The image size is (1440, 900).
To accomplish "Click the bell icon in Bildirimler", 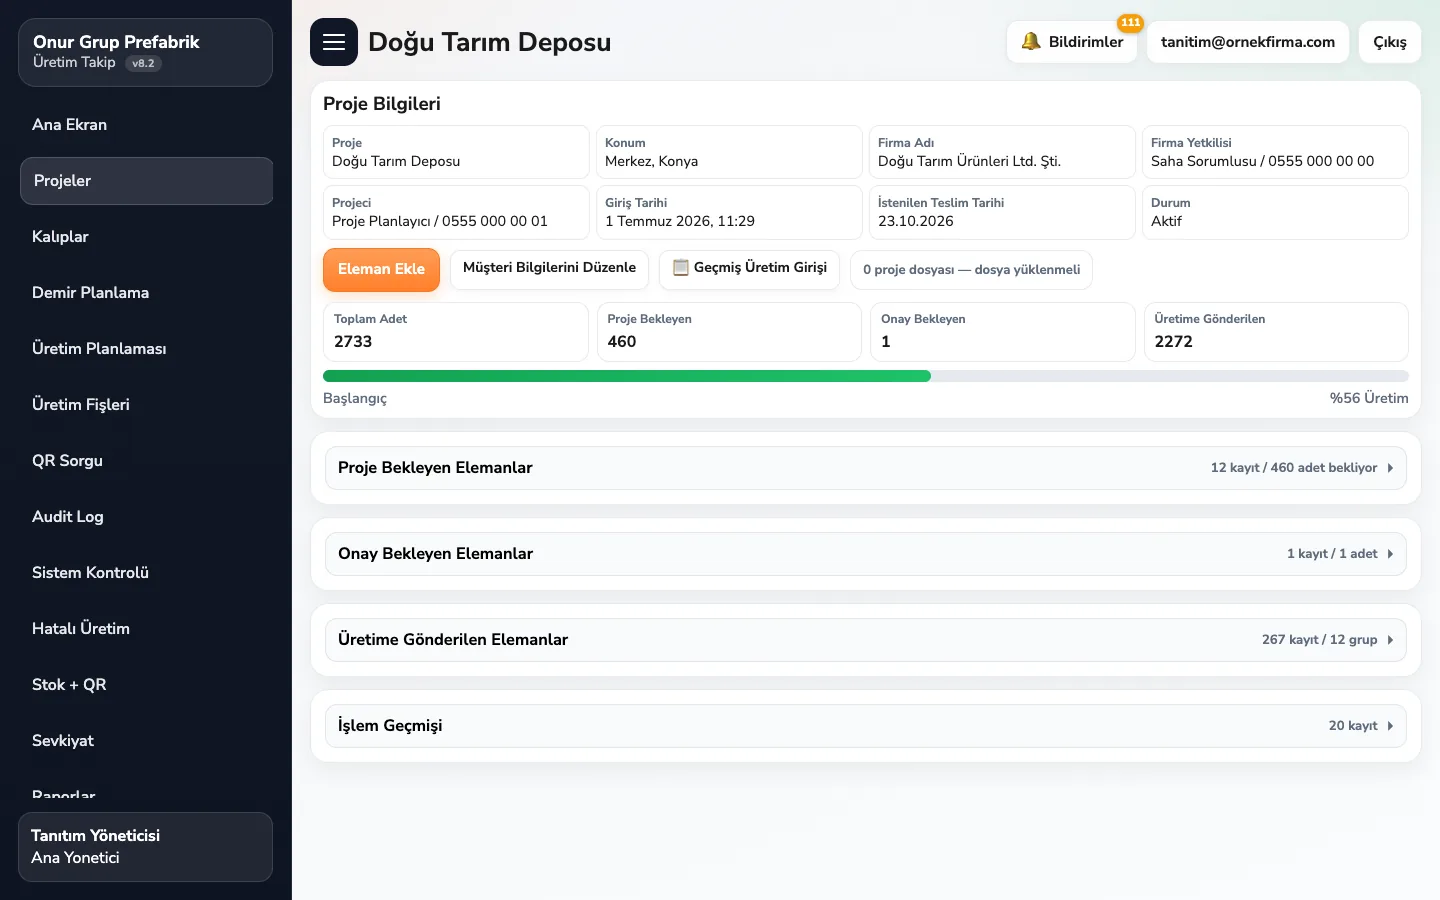I will [x=1031, y=42].
